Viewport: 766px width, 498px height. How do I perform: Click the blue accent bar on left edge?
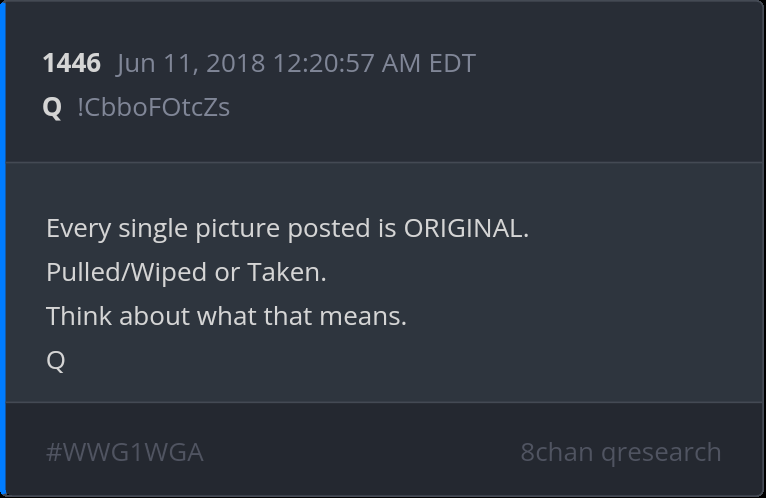tap(3, 249)
